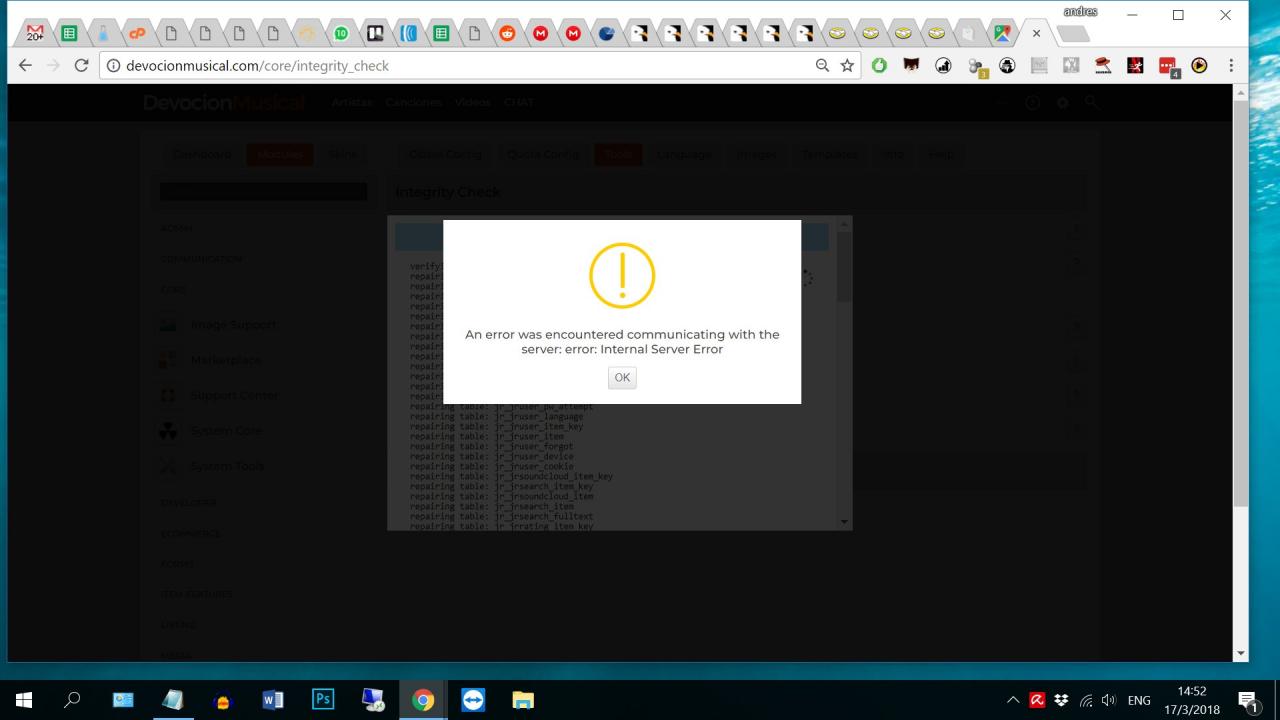Bookmark this page with the star icon
Image resolution: width=1280 pixels, height=720 pixels.
pyautogui.click(x=847, y=65)
